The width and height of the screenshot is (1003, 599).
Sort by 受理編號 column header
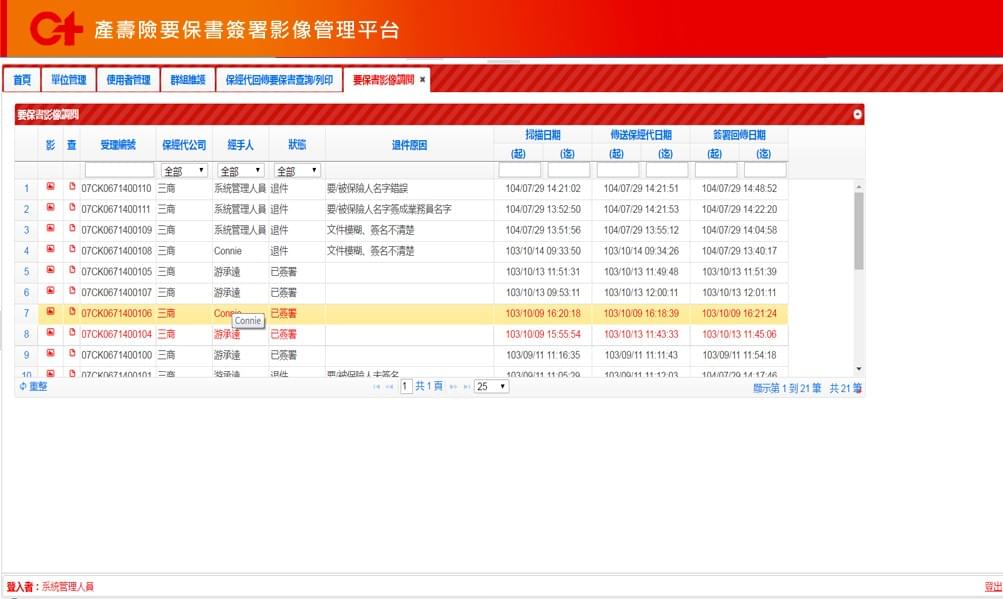118,145
